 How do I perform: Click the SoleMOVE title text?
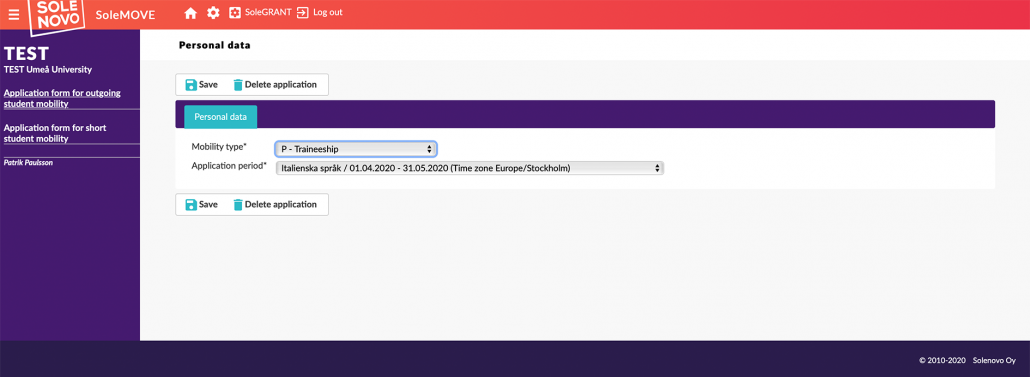click(125, 14)
